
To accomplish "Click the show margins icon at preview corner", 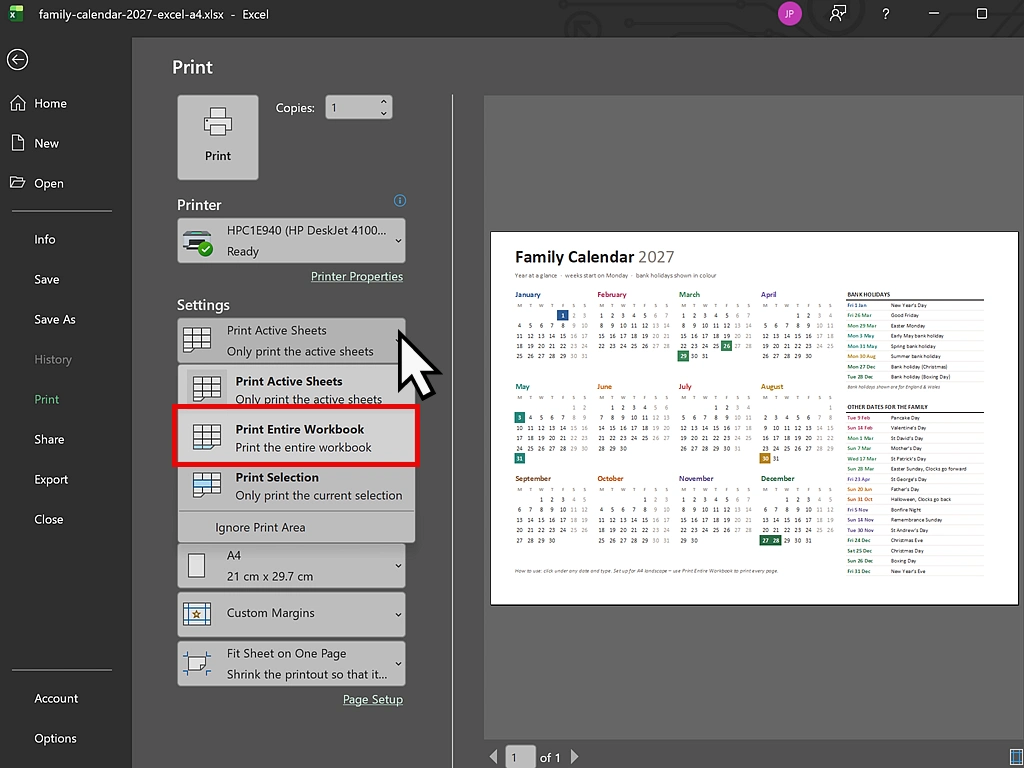I will (x=1016, y=757).
